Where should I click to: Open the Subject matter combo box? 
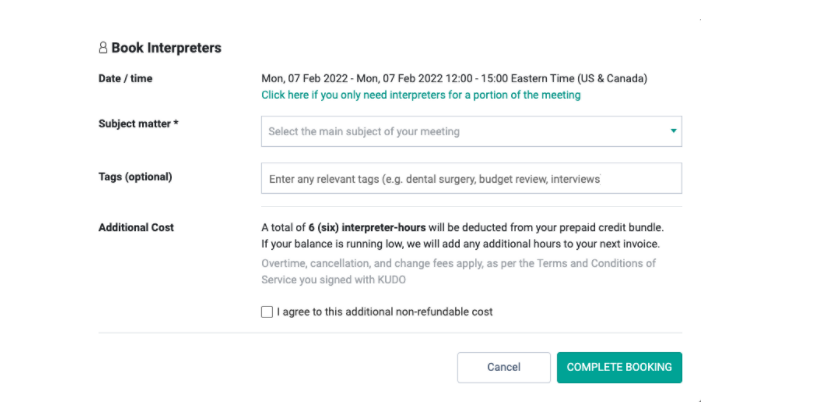tap(471, 131)
